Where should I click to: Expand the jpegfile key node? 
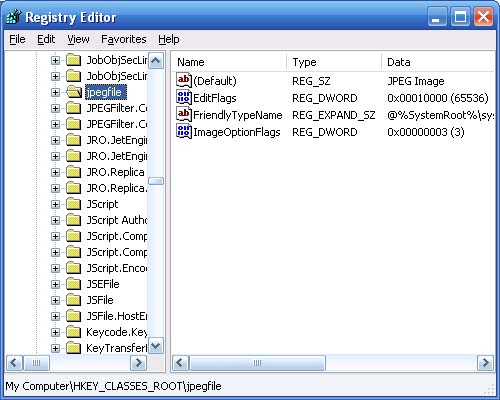click(55, 92)
